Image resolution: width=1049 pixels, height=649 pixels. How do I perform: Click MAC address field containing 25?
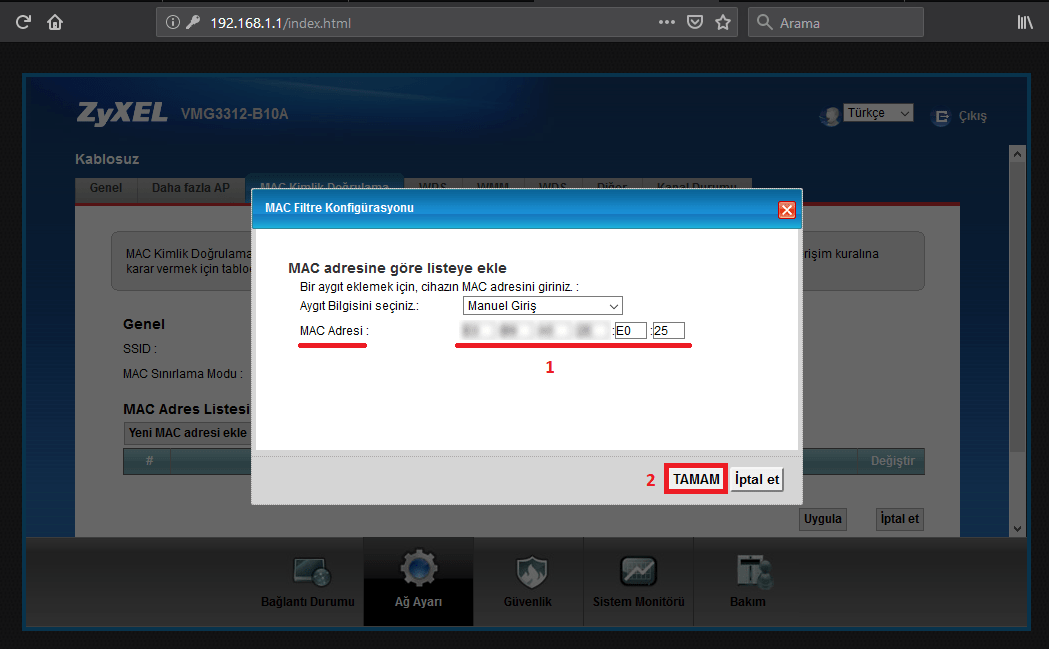(668, 331)
